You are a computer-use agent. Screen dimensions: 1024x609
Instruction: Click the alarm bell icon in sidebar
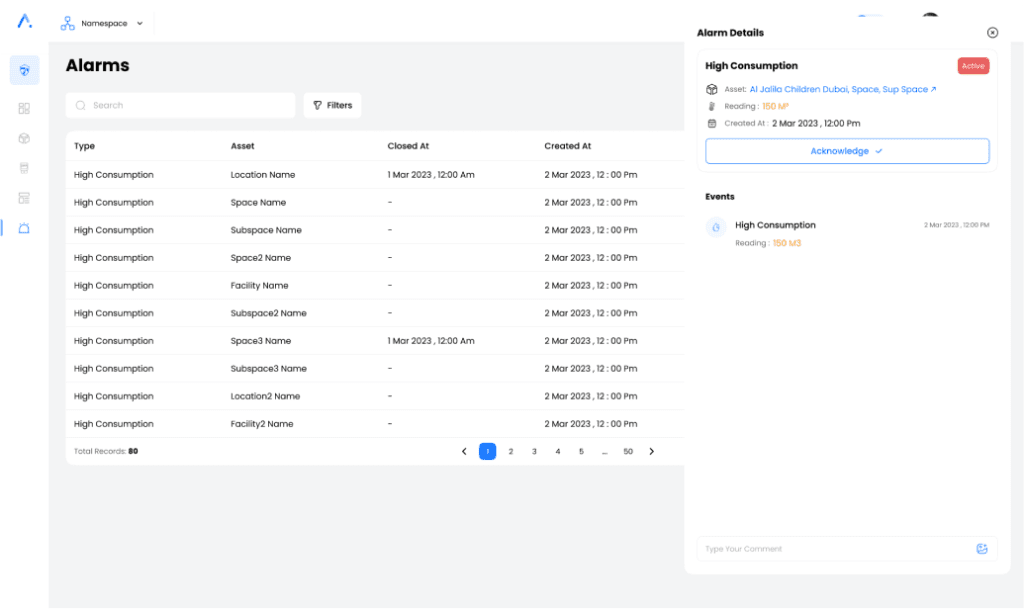click(x=24, y=228)
